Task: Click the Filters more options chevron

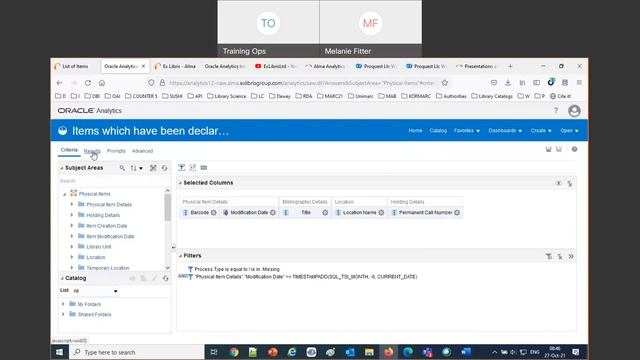Action: [571, 256]
